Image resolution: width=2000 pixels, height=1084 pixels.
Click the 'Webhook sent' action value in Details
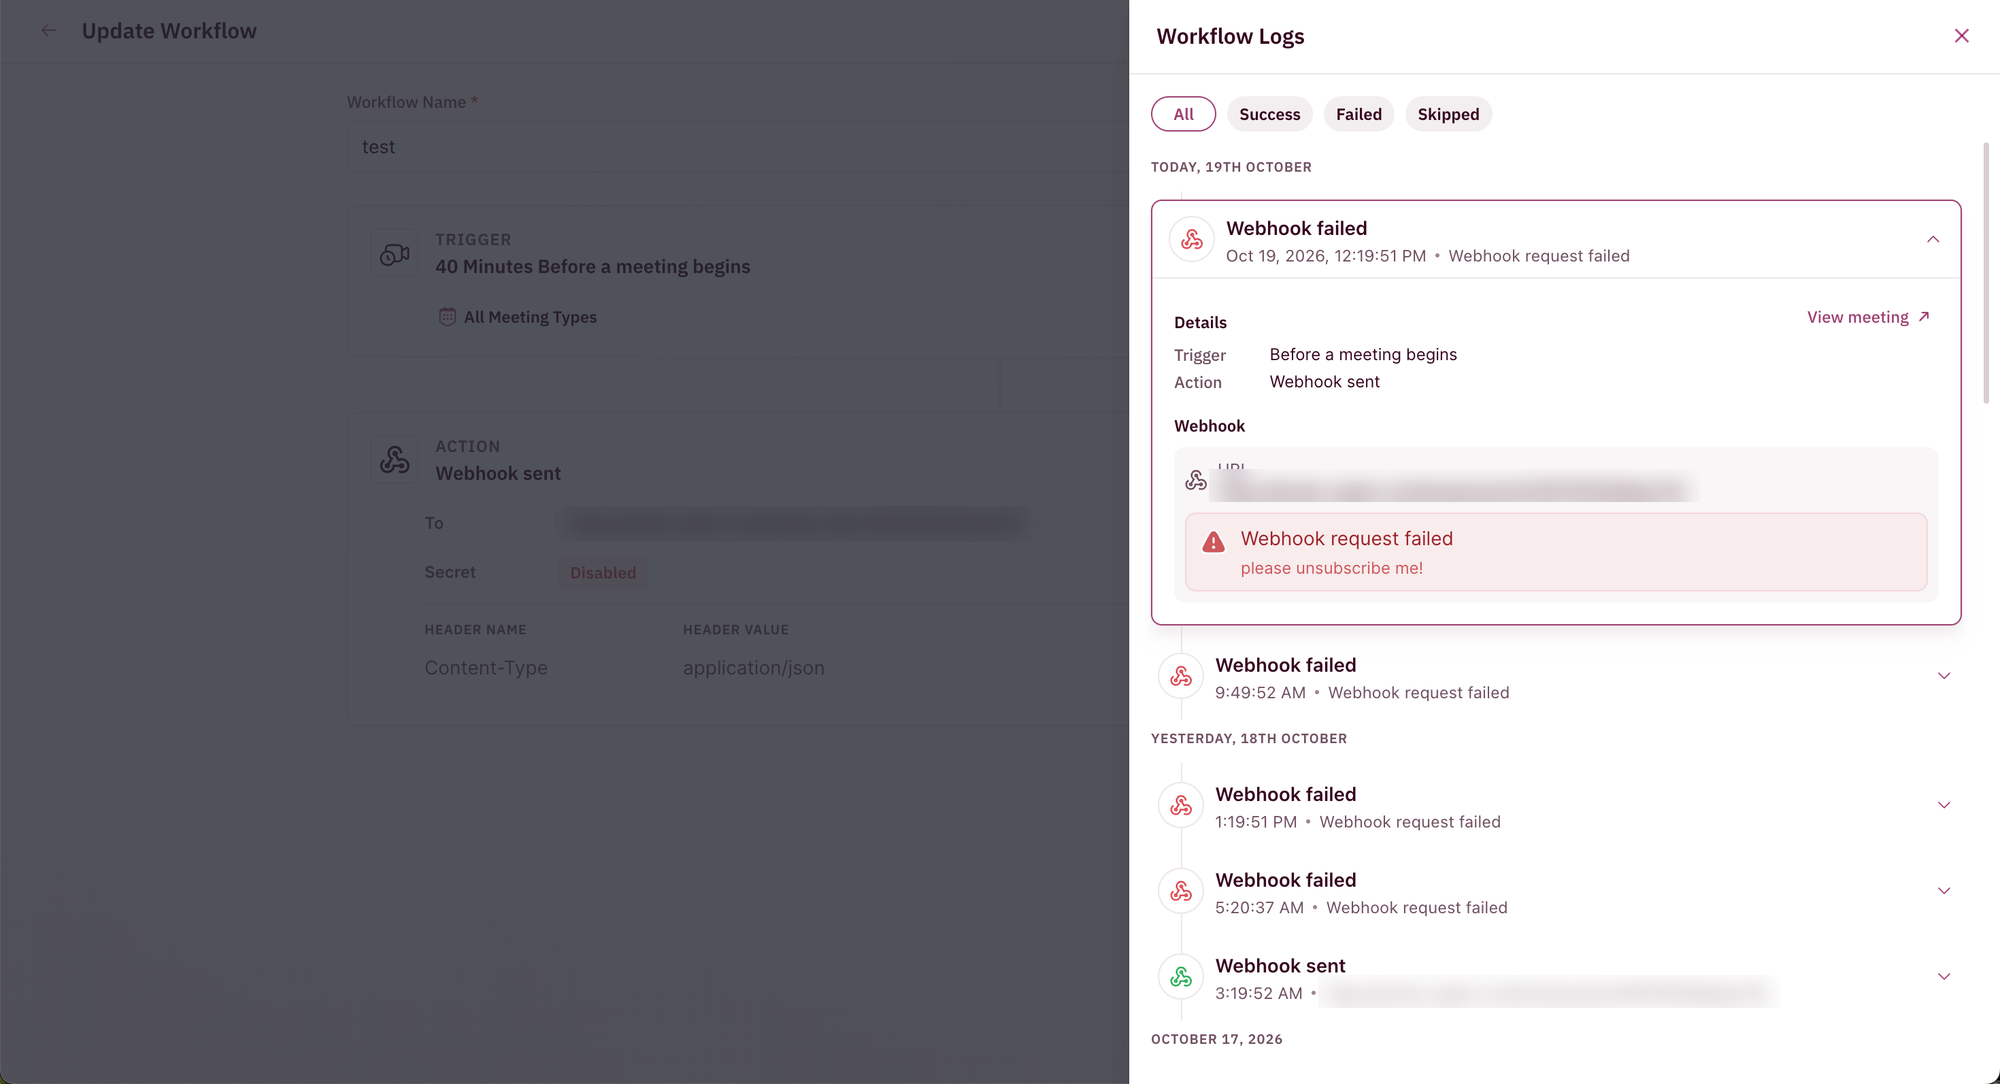1324,382
